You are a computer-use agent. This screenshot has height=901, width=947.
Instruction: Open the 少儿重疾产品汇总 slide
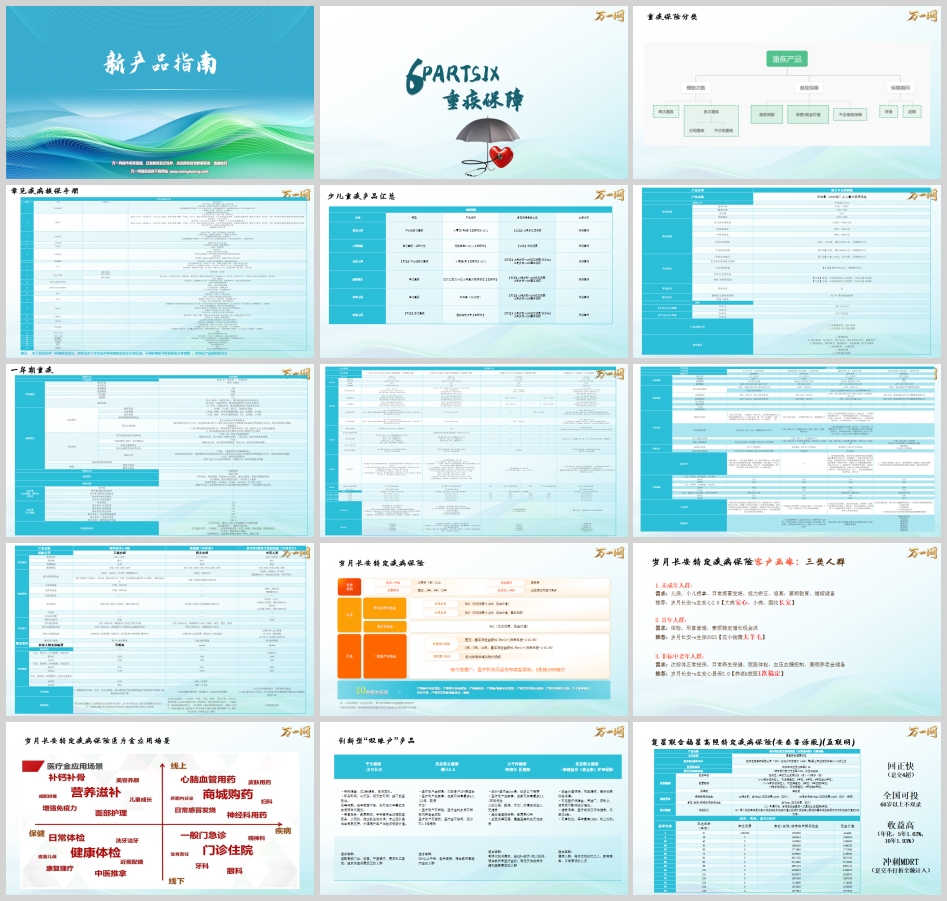pyautogui.click(x=472, y=270)
